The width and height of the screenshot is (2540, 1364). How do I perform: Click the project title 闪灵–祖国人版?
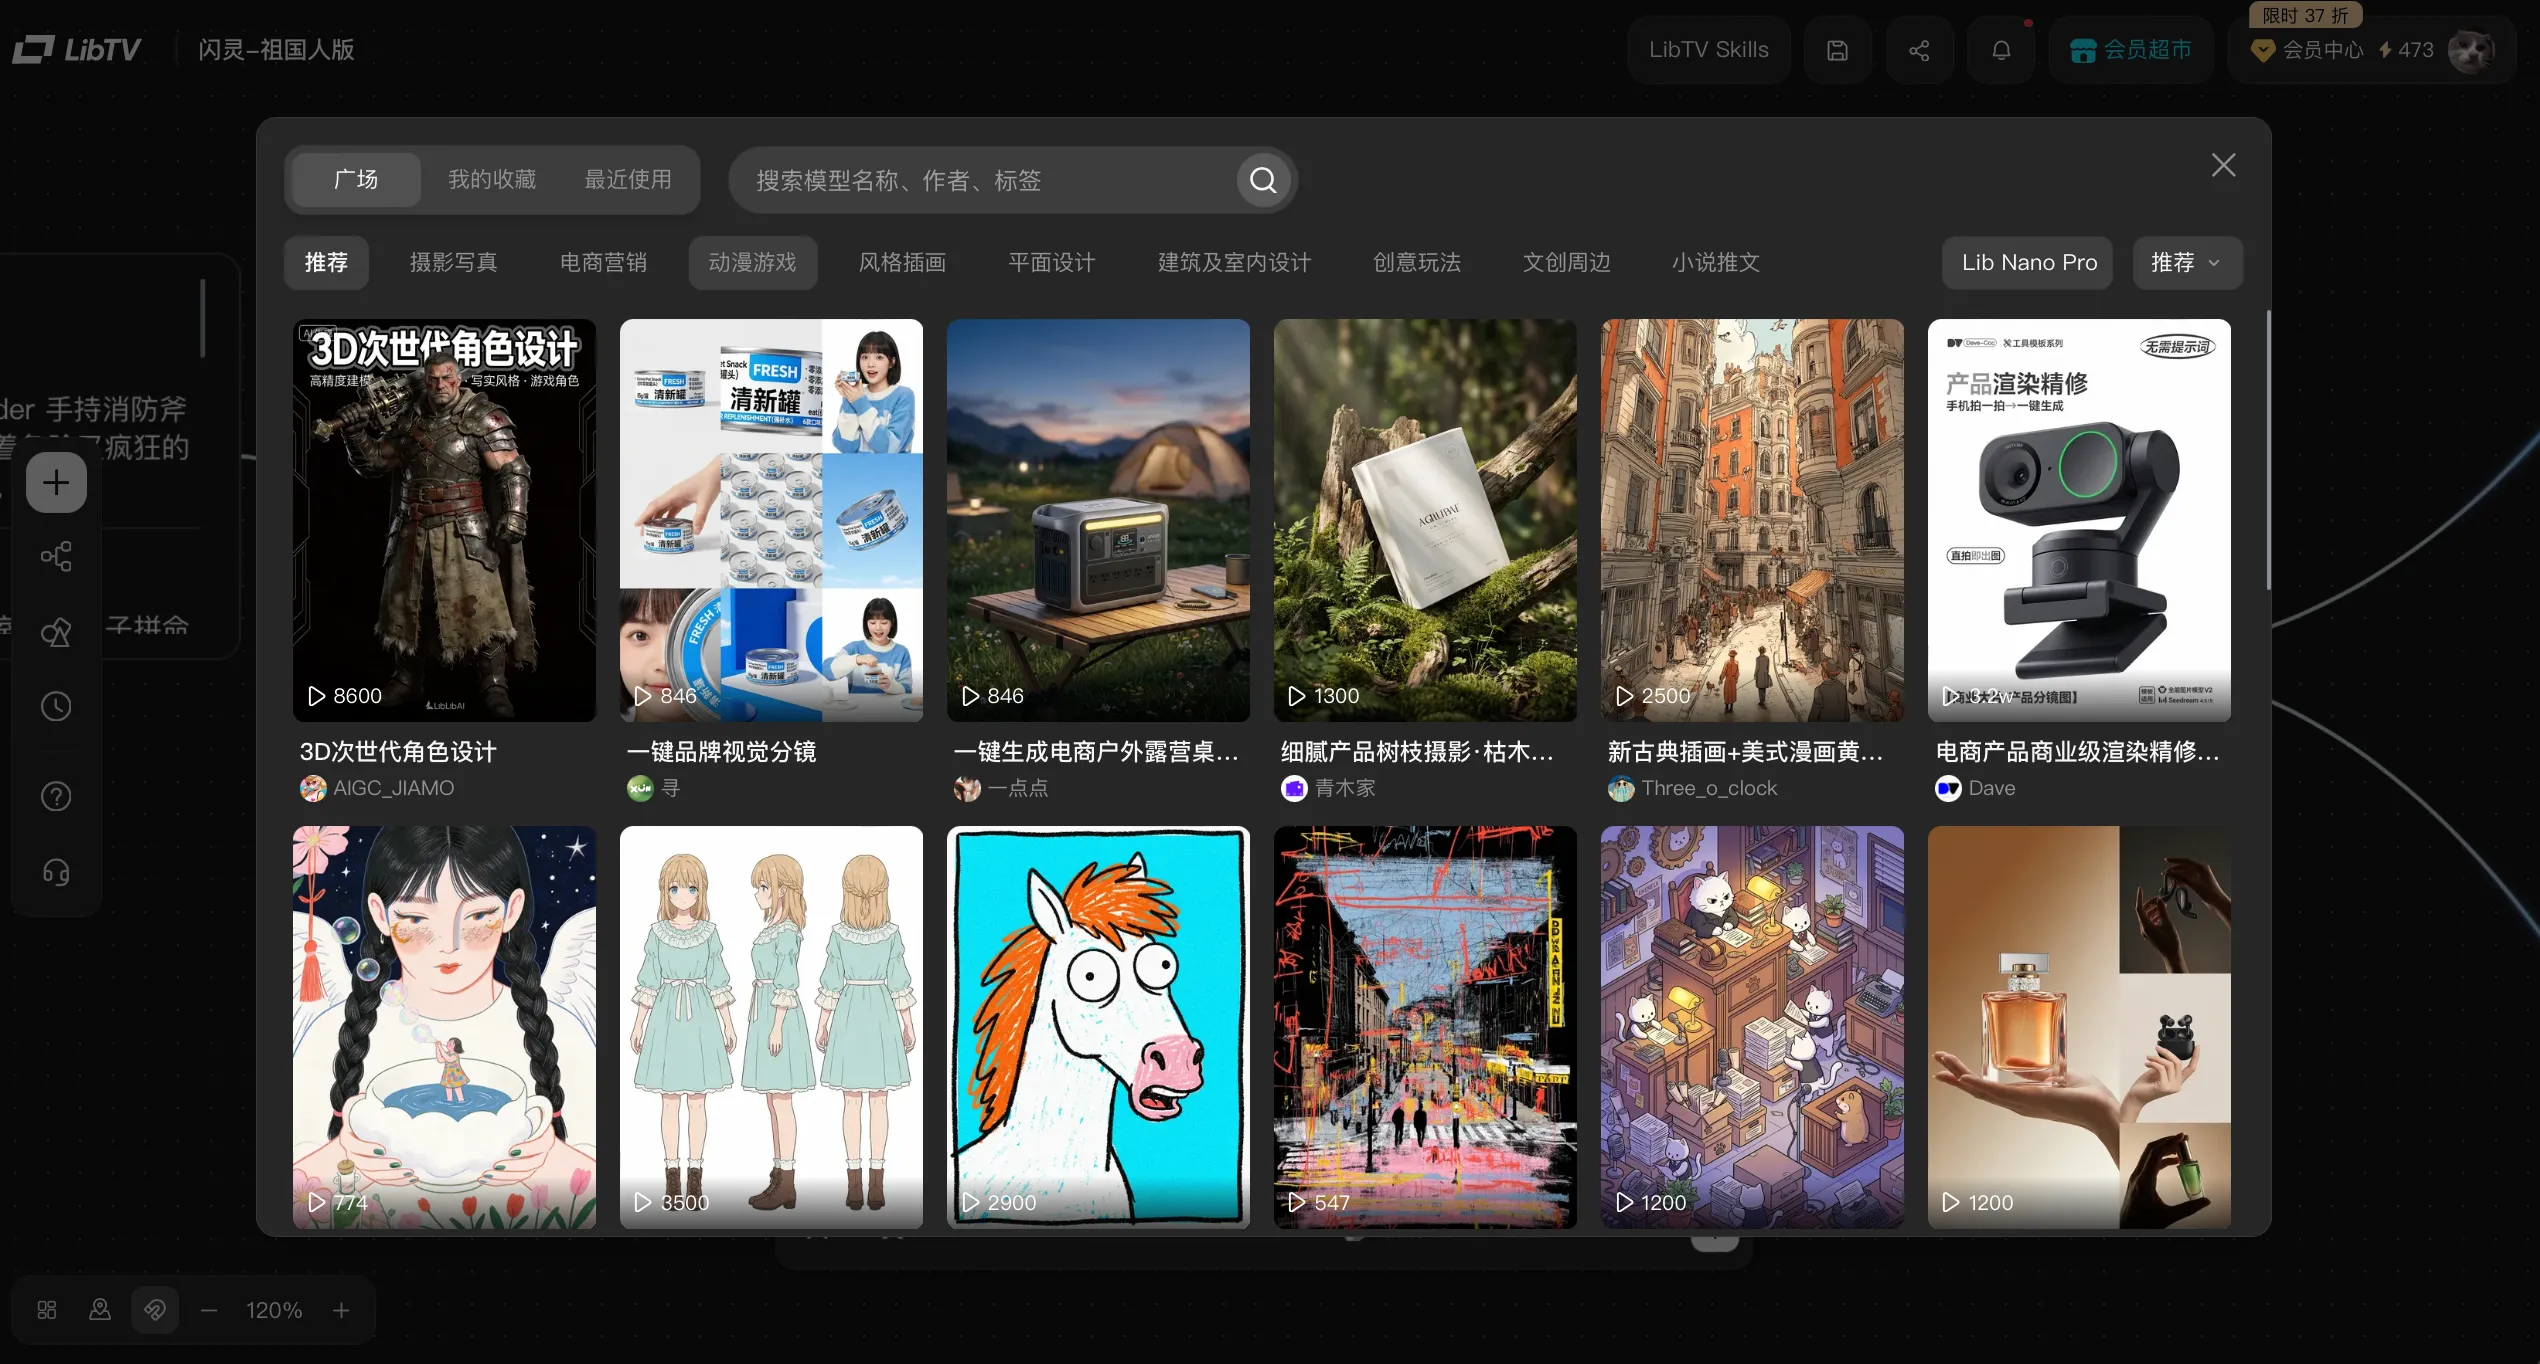(276, 50)
